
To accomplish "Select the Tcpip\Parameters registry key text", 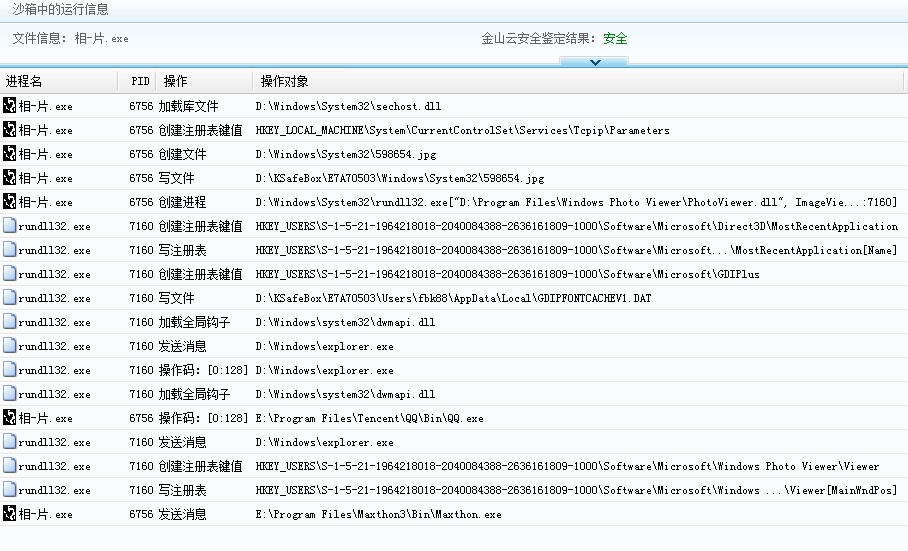I will (462, 131).
